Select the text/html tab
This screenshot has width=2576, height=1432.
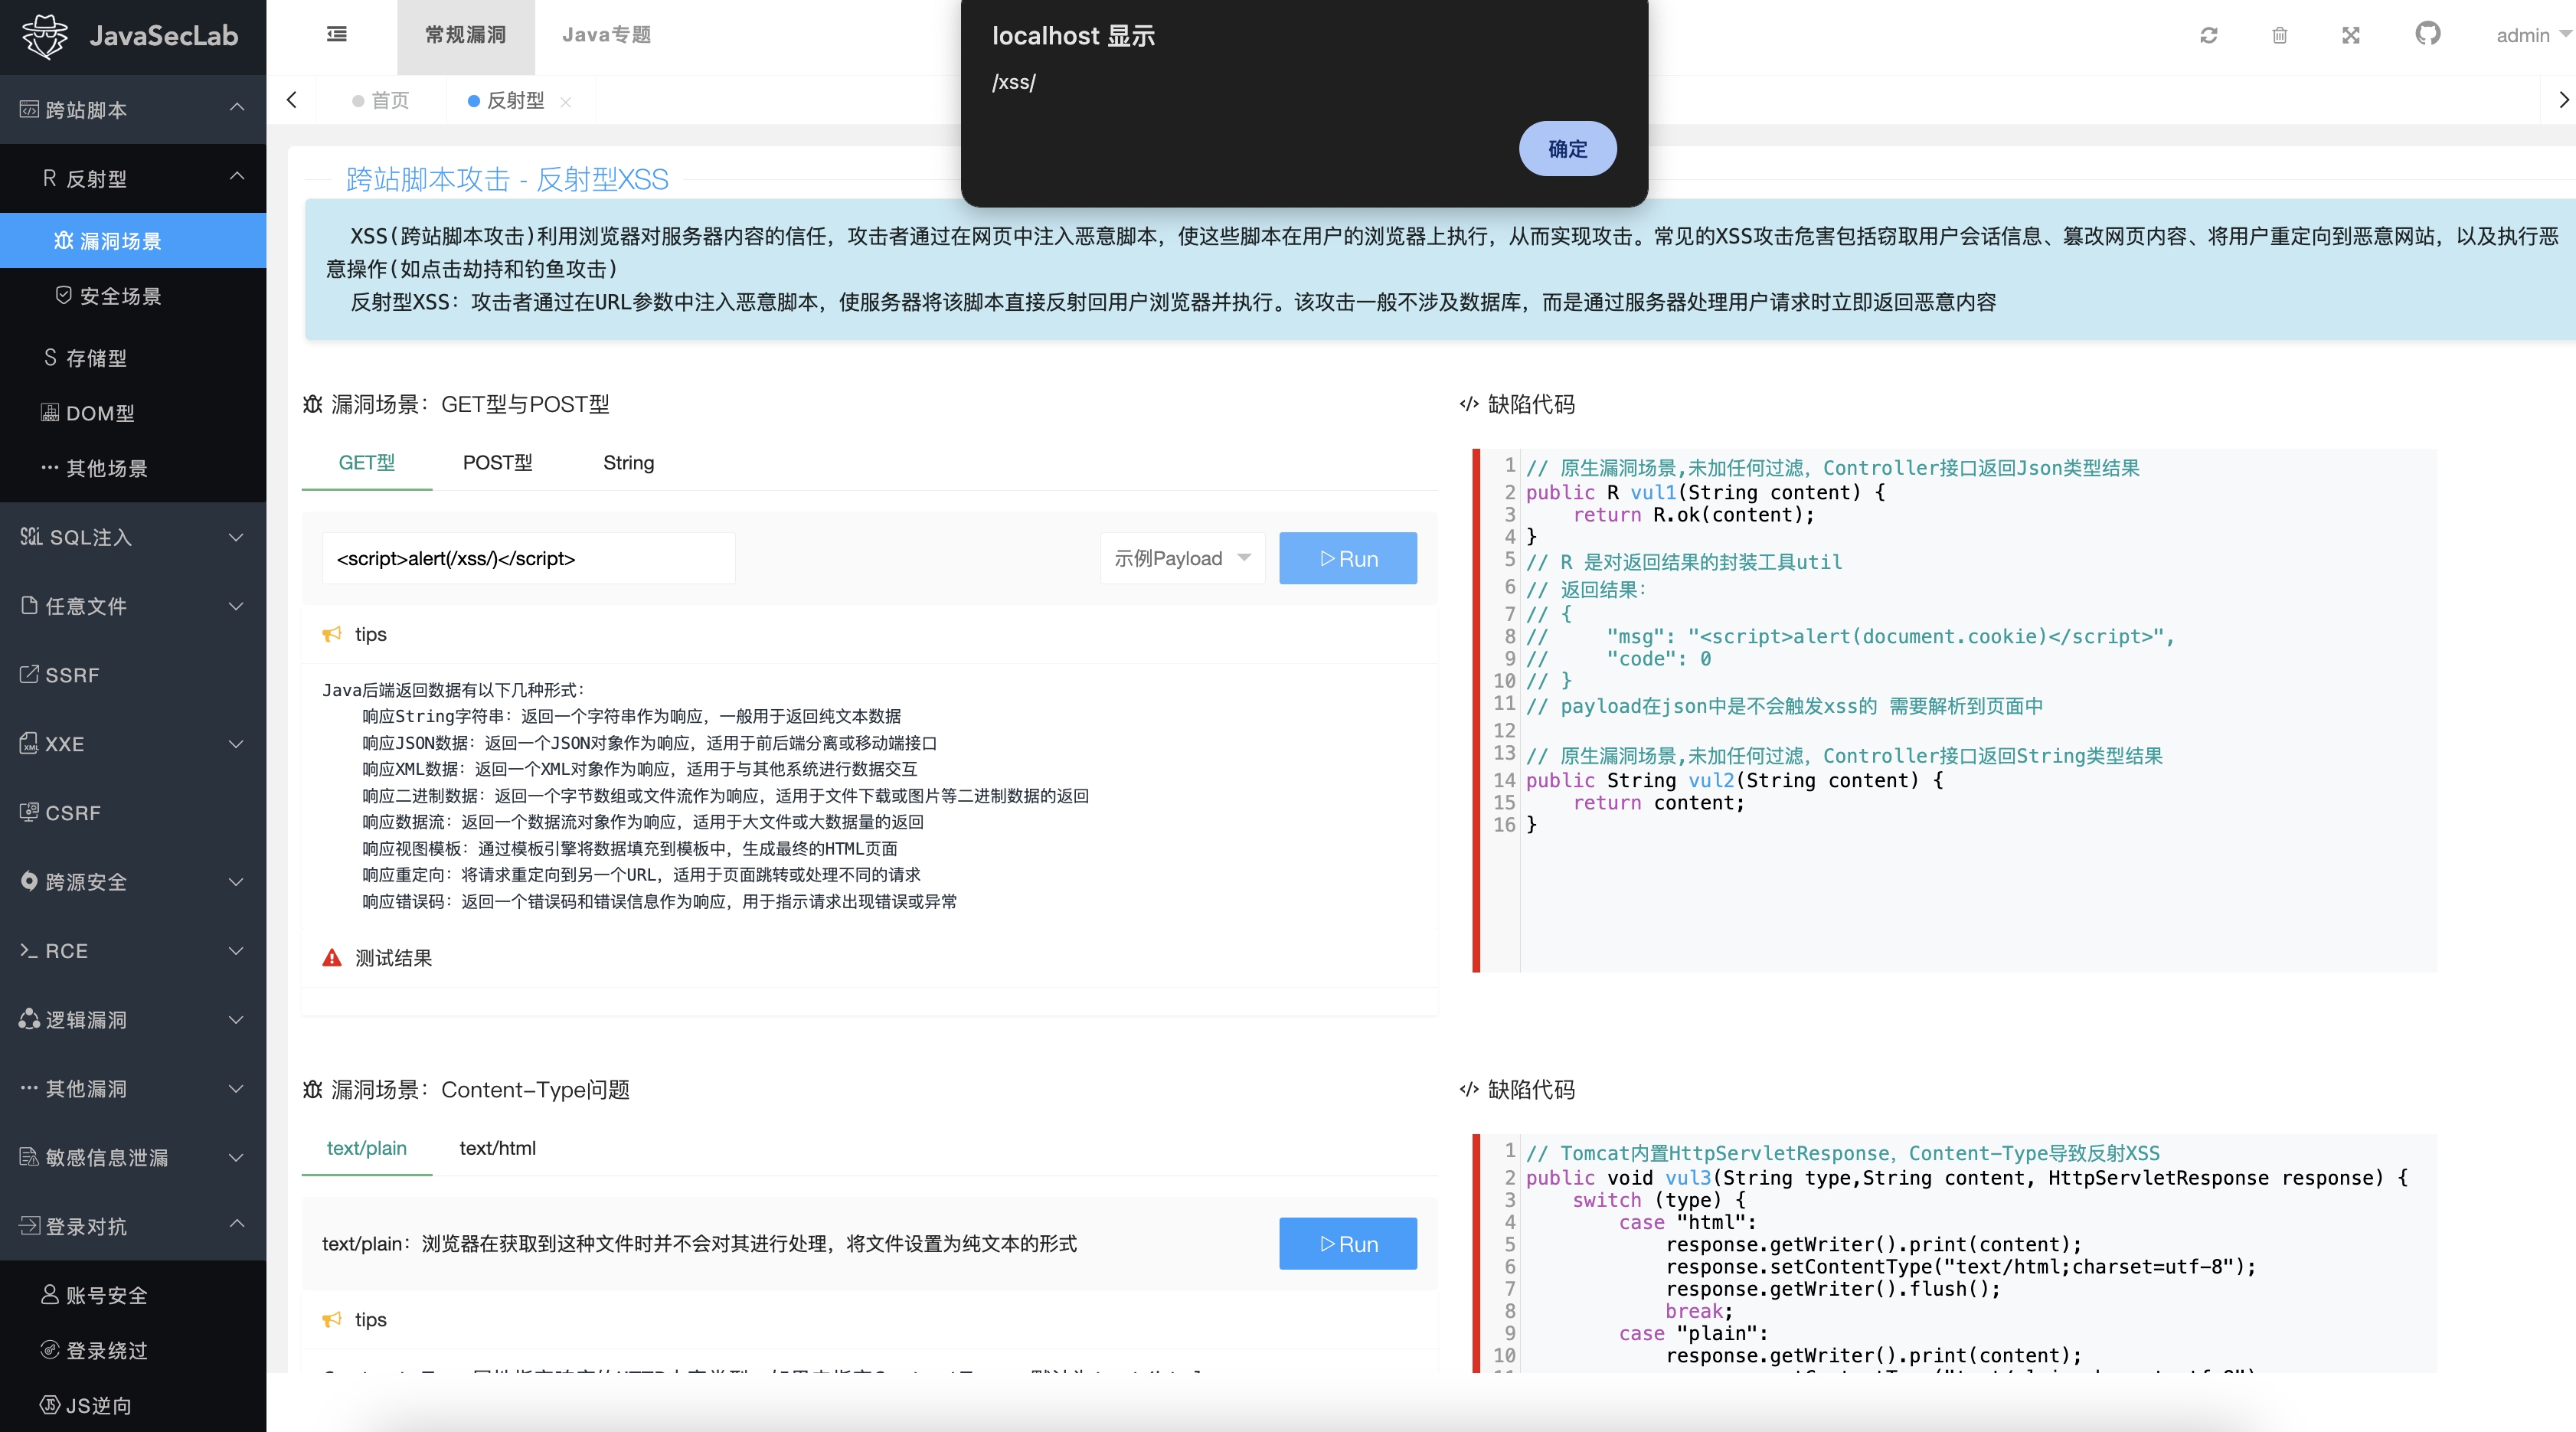pos(497,1148)
